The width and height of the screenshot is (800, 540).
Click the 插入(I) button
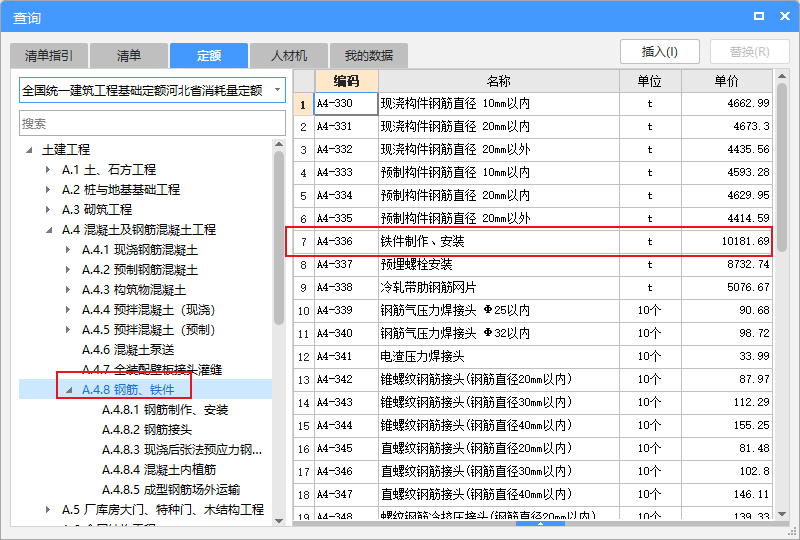click(x=660, y=52)
